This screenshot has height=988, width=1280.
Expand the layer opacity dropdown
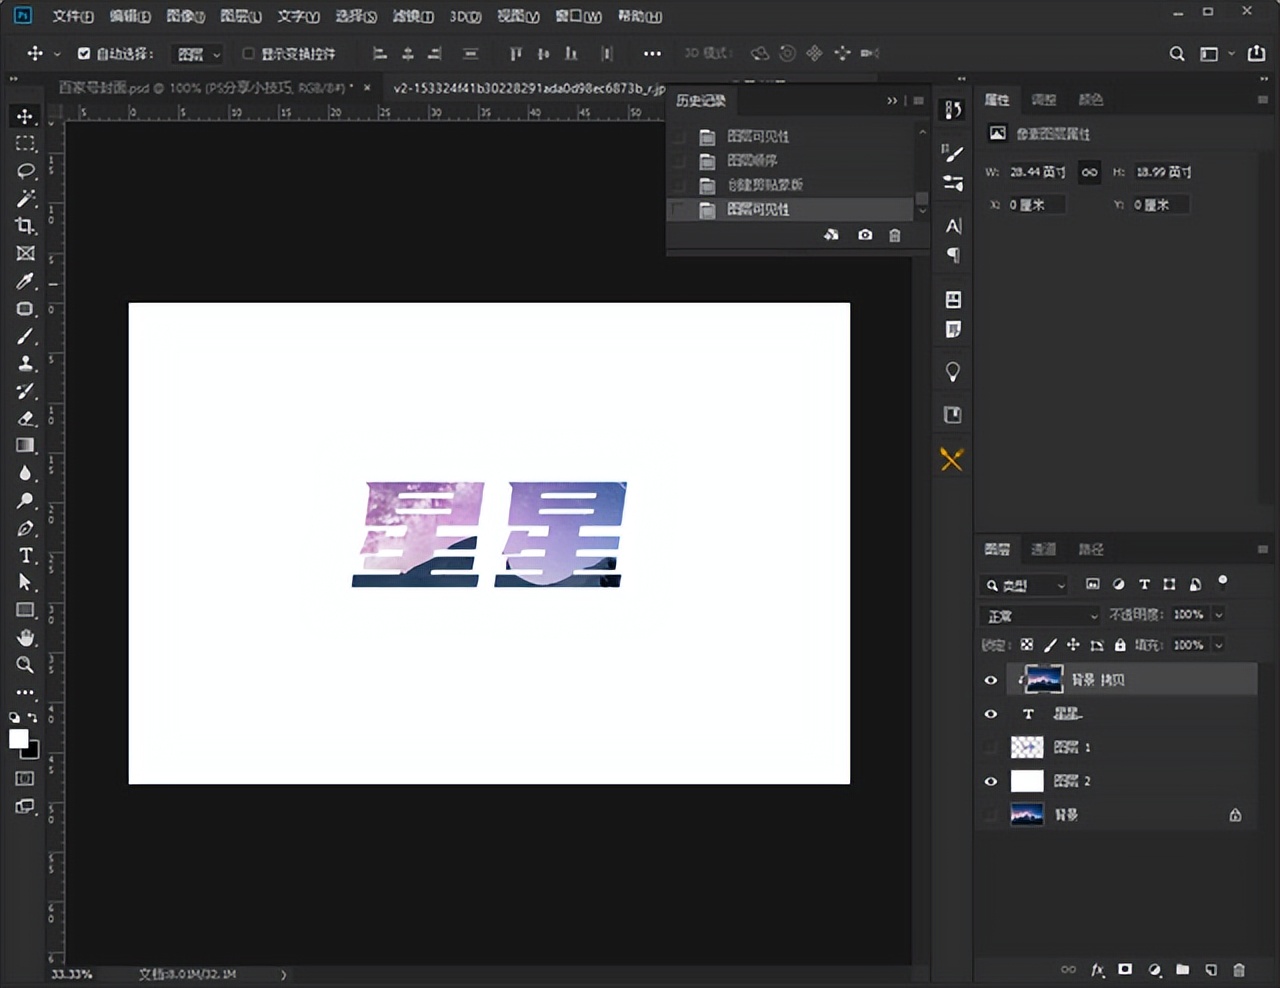[x=1219, y=614]
